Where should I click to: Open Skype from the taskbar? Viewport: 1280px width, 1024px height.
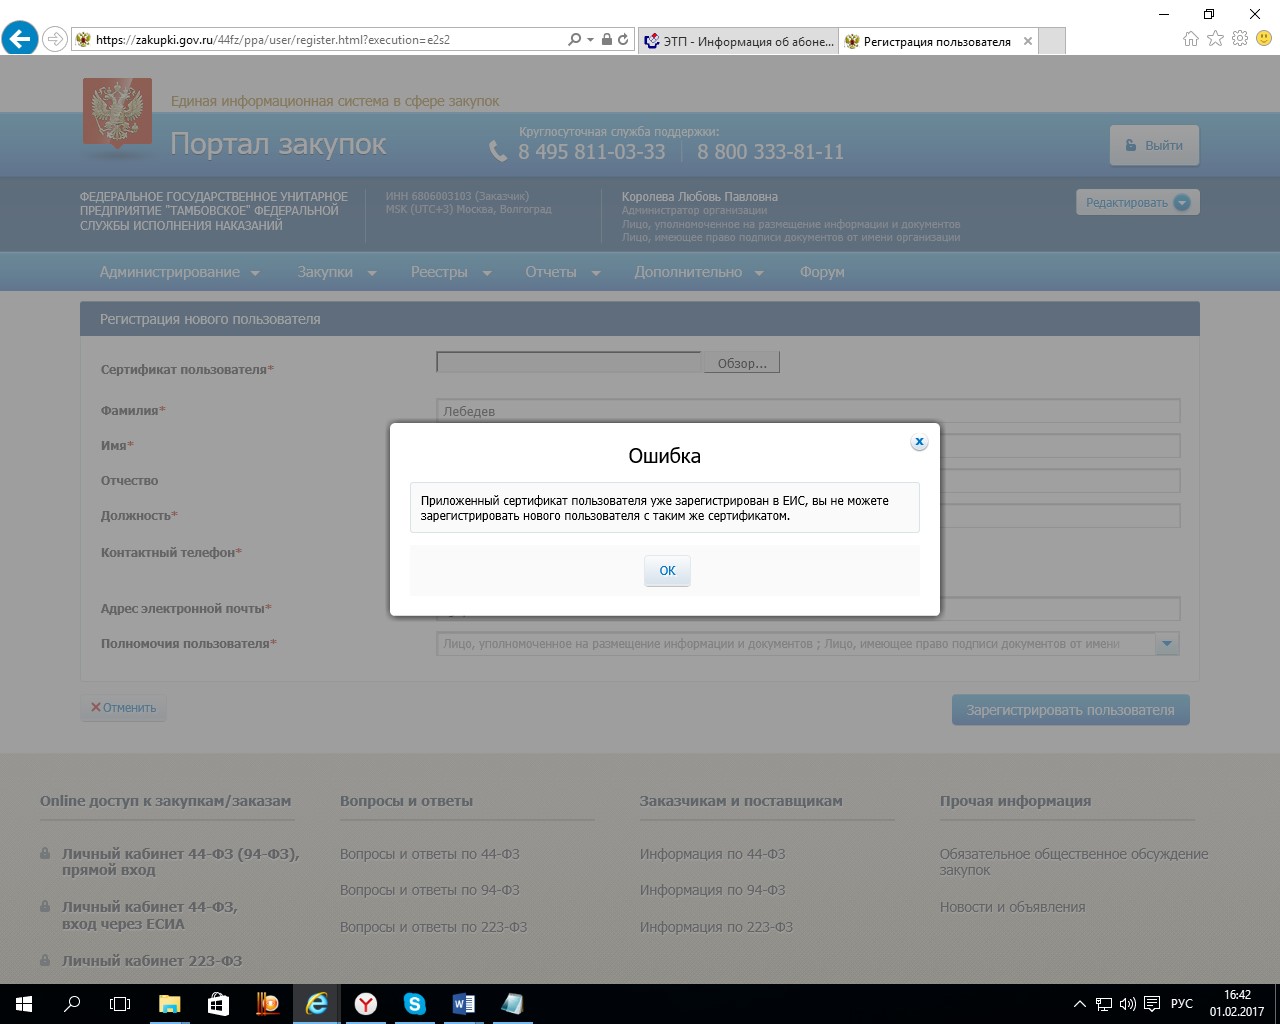click(415, 1004)
